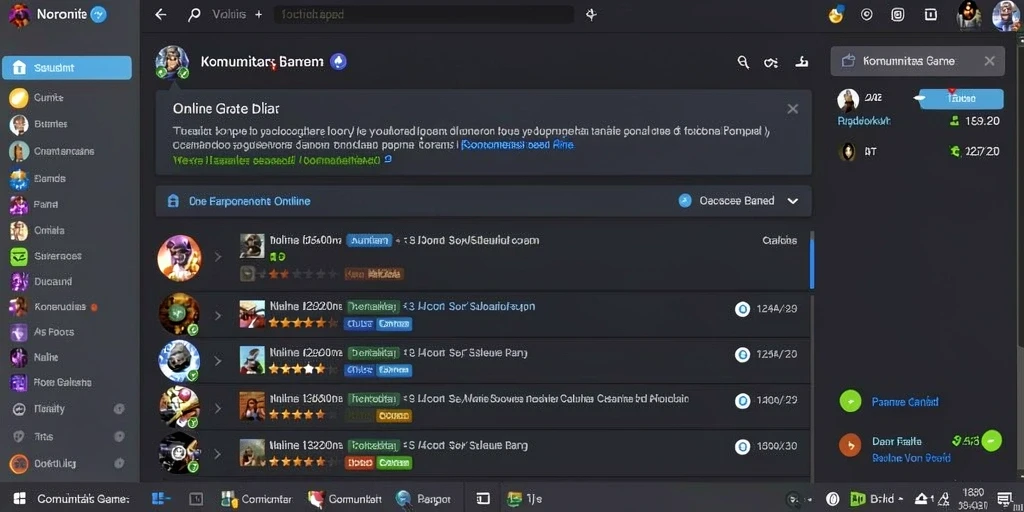The width and height of the screenshot is (1024, 512).
Task: Click the blue badge after Komumitars Banem
Action: click(x=338, y=62)
